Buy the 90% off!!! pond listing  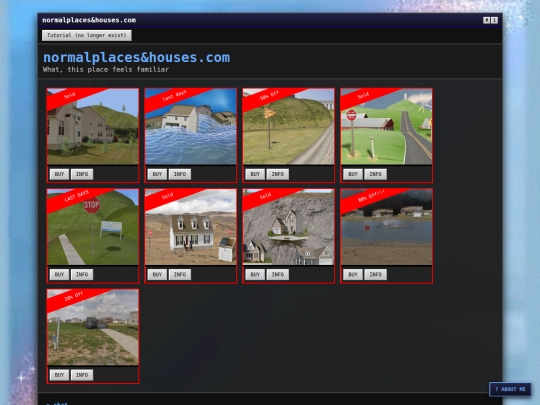(x=353, y=274)
